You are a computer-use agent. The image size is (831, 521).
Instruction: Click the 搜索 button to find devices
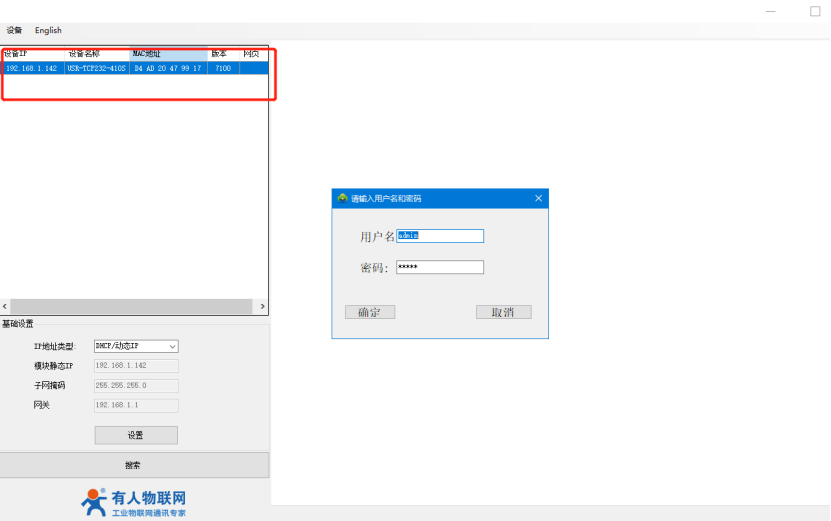(x=134, y=465)
